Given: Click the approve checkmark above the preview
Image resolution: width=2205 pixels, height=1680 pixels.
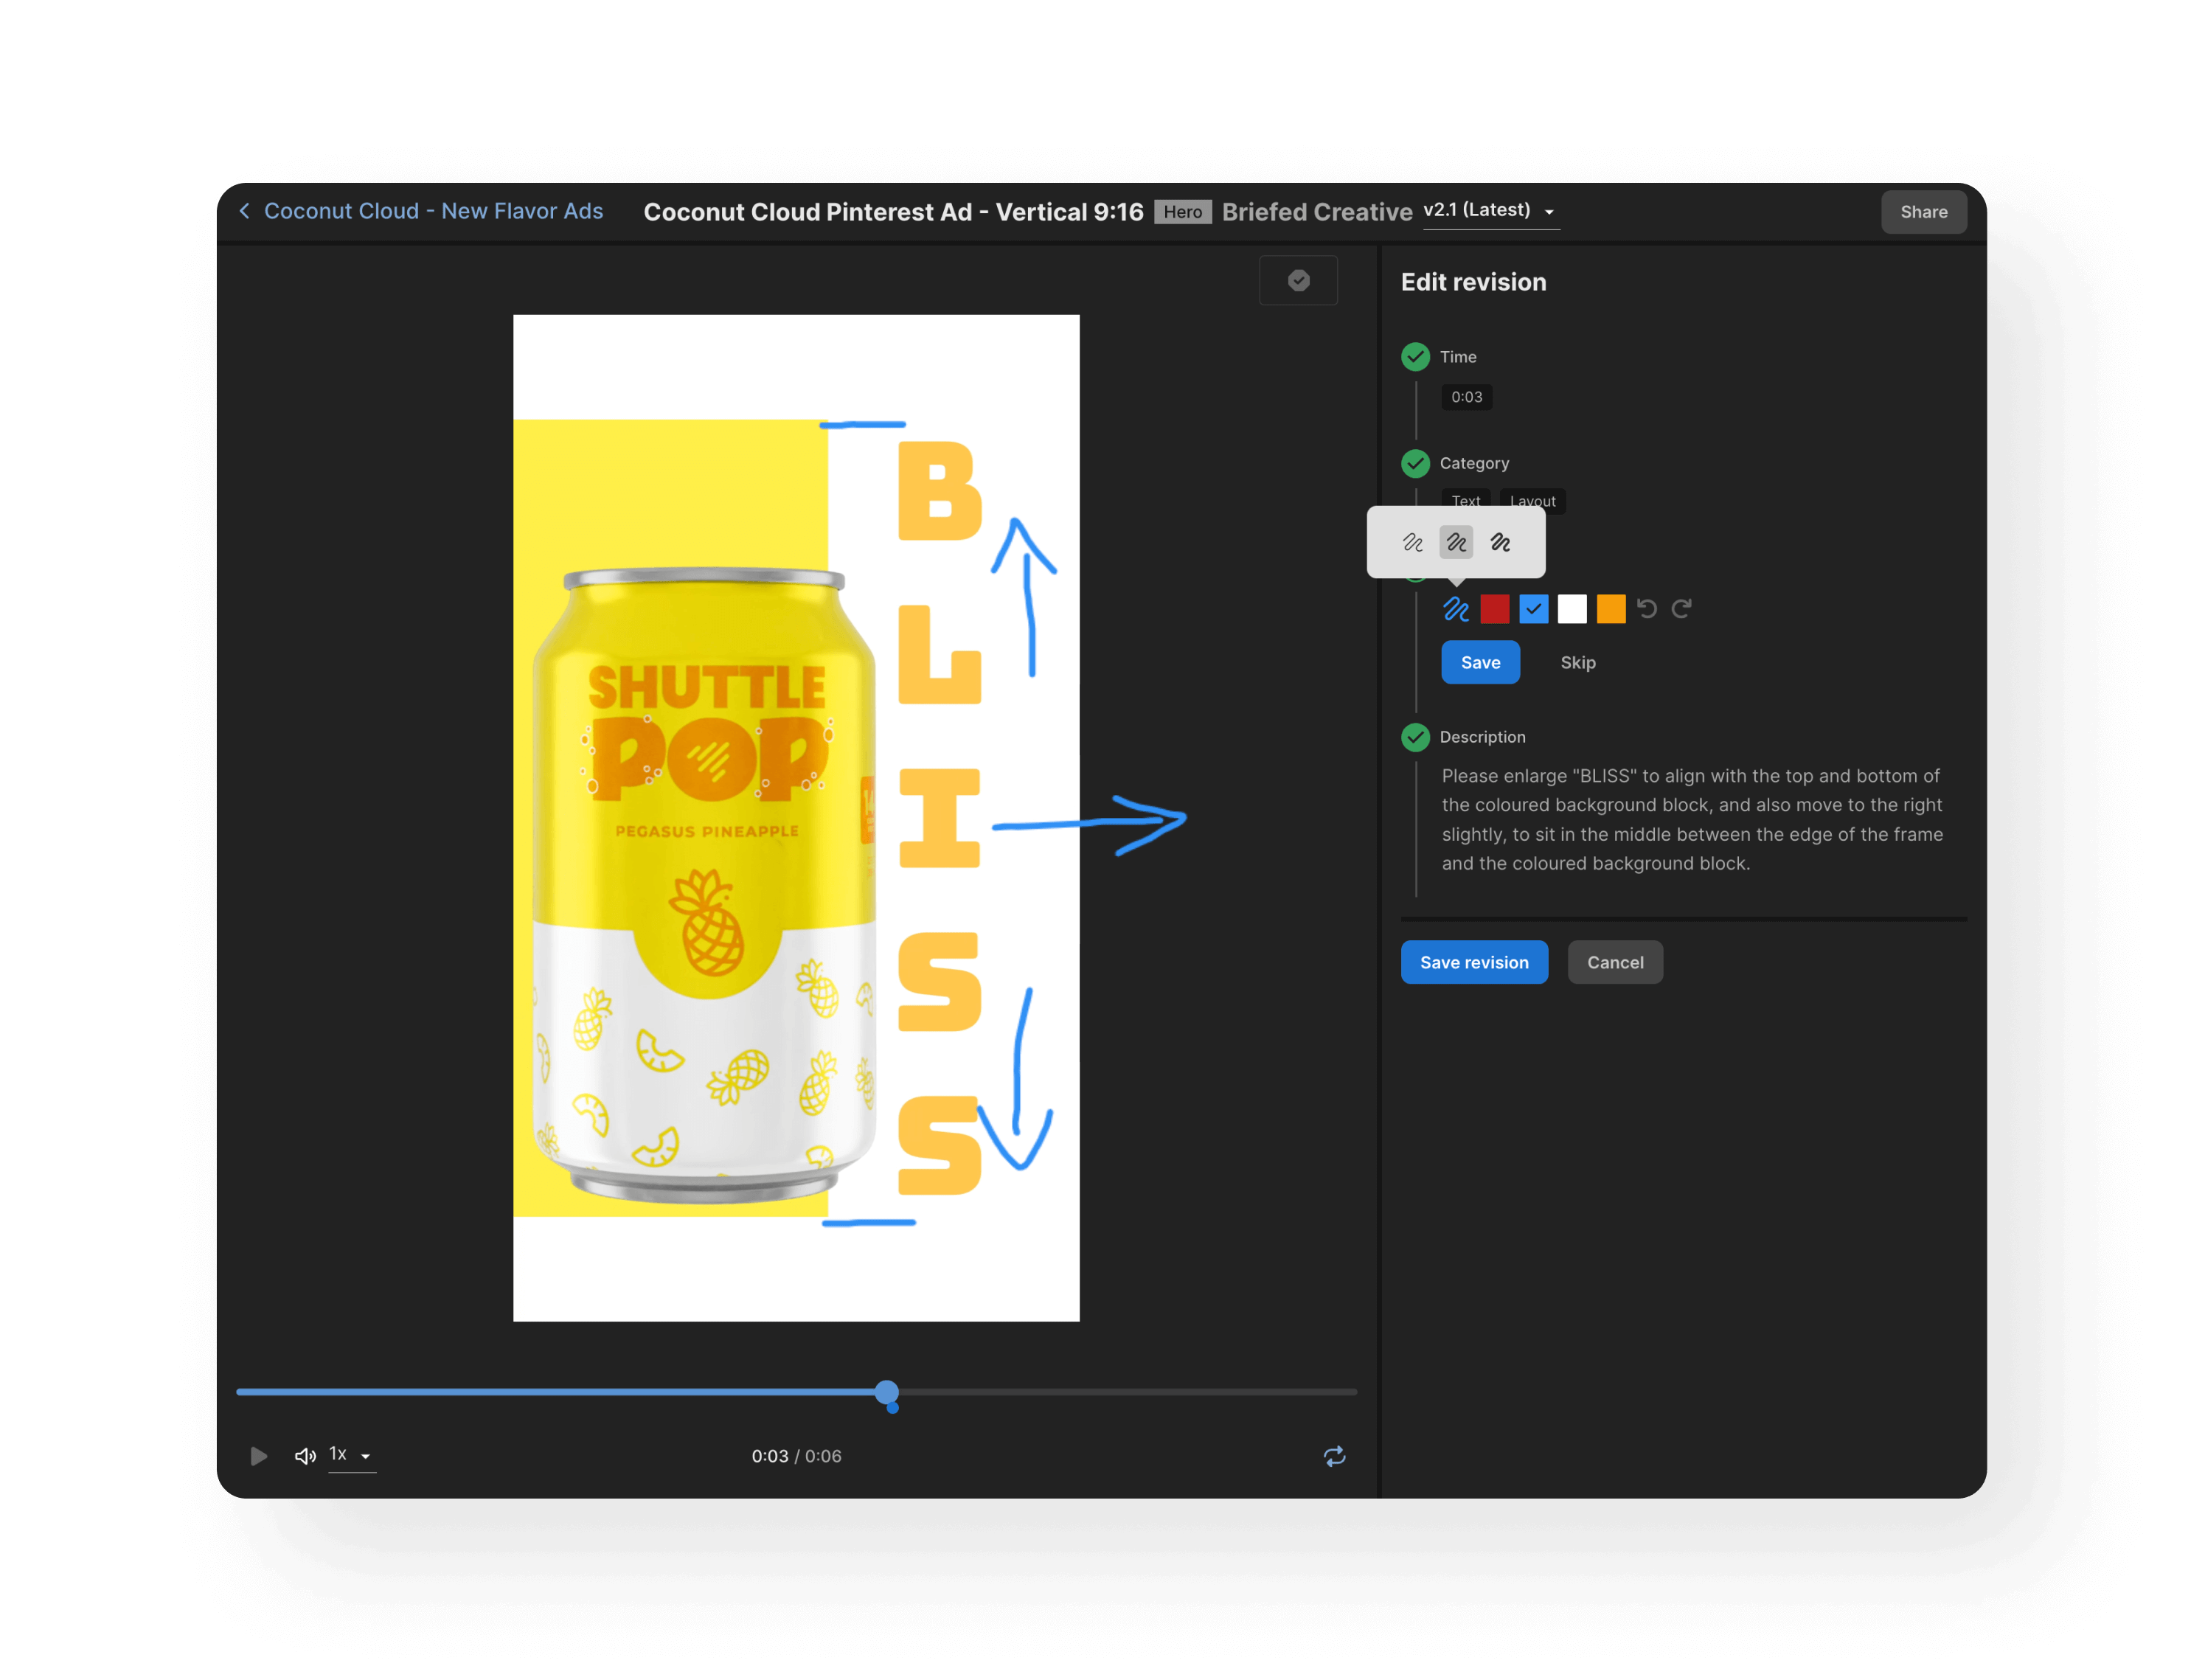Looking at the screenshot, I should tap(1298, 281).
